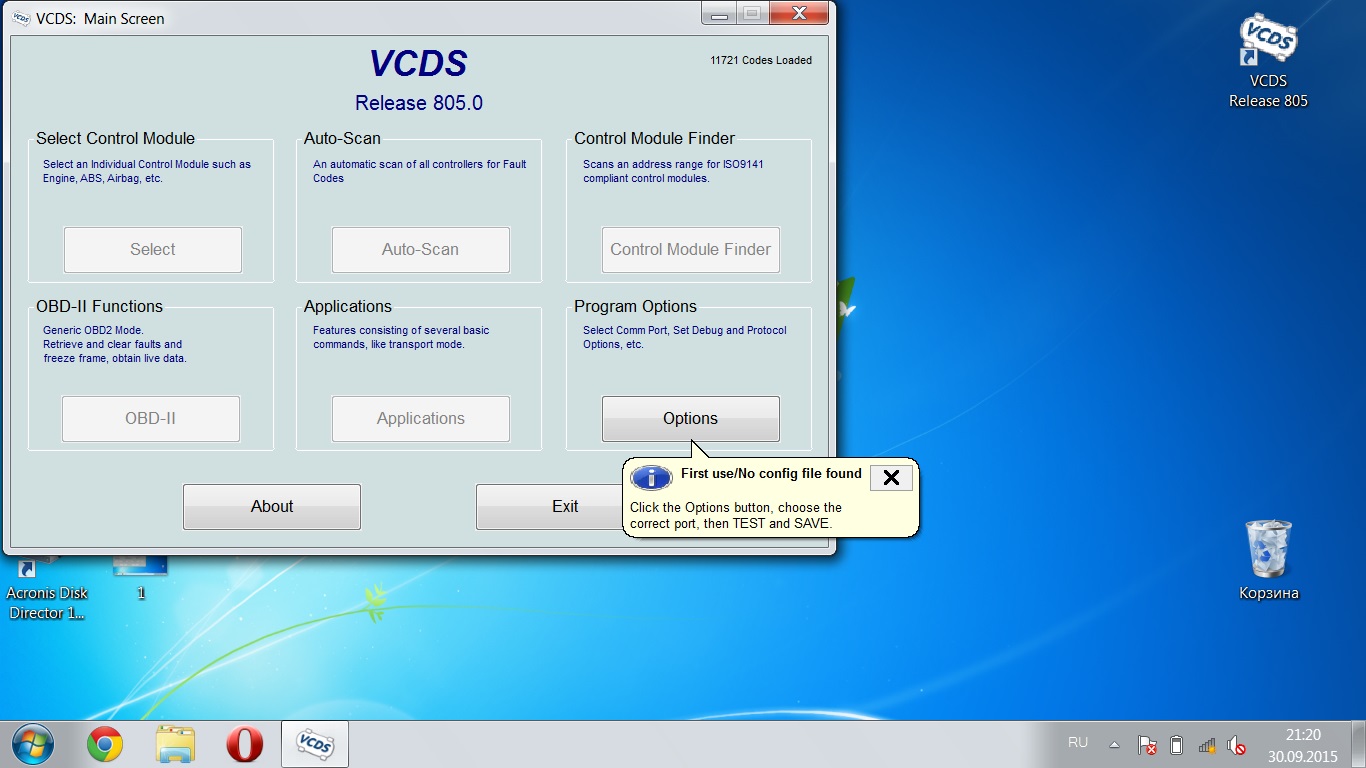Click the Program Options group label

[x=635, y=307]
